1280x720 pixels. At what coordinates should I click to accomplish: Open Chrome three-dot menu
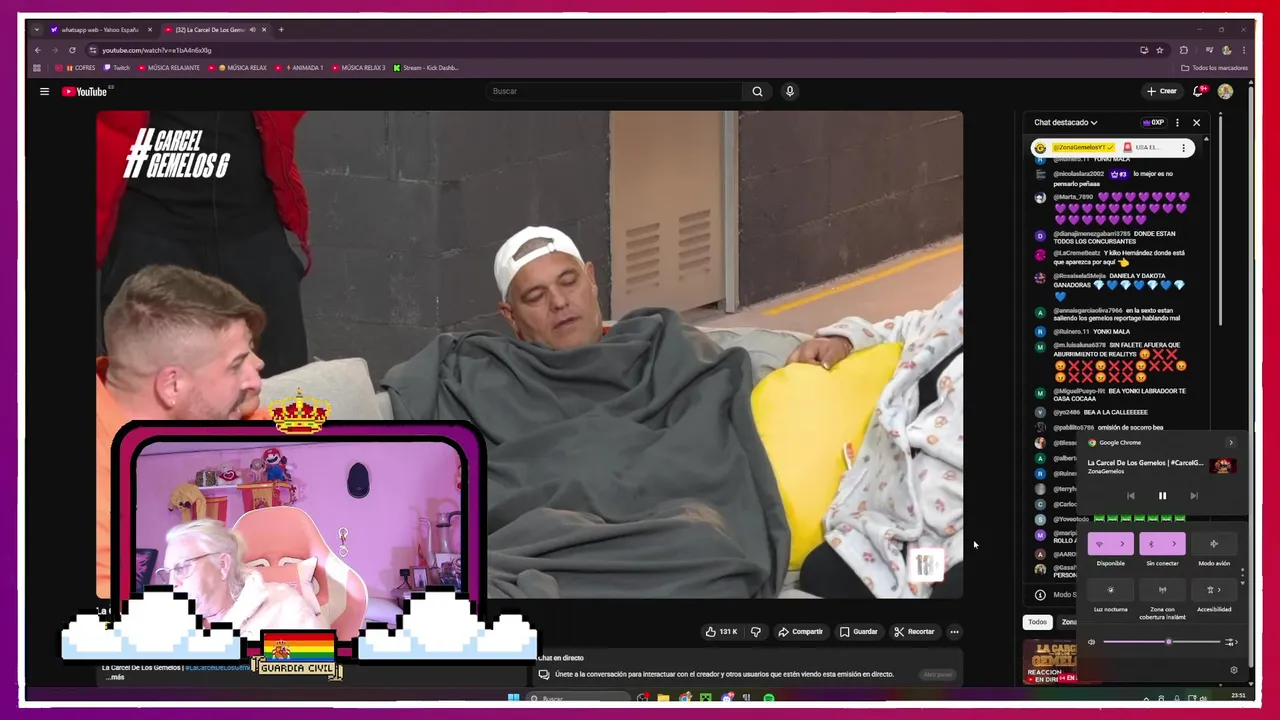(x=1245, y=50)
